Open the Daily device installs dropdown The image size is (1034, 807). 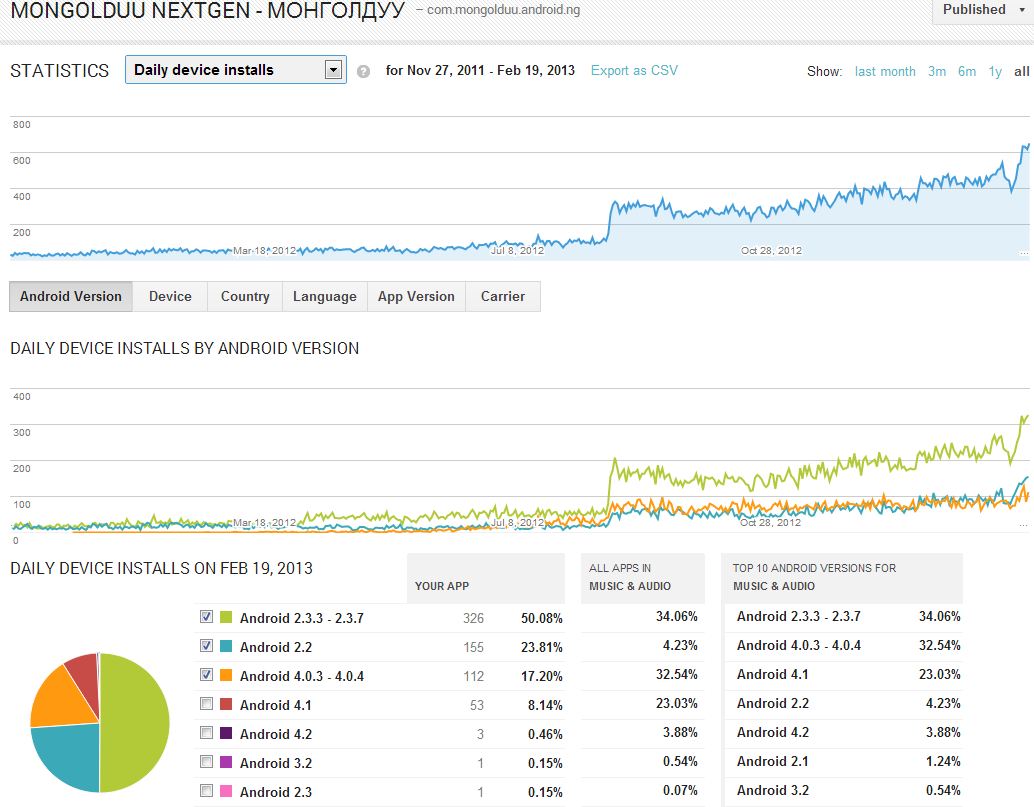point(235,70)
